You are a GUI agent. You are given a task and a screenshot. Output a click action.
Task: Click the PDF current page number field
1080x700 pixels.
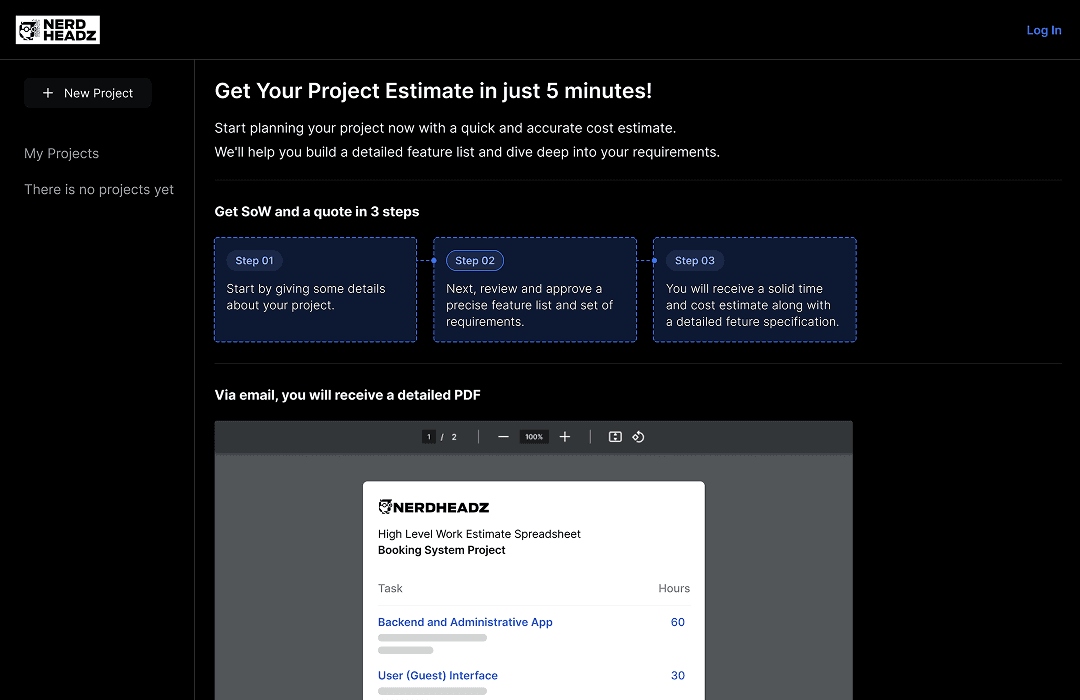(429, 437)
